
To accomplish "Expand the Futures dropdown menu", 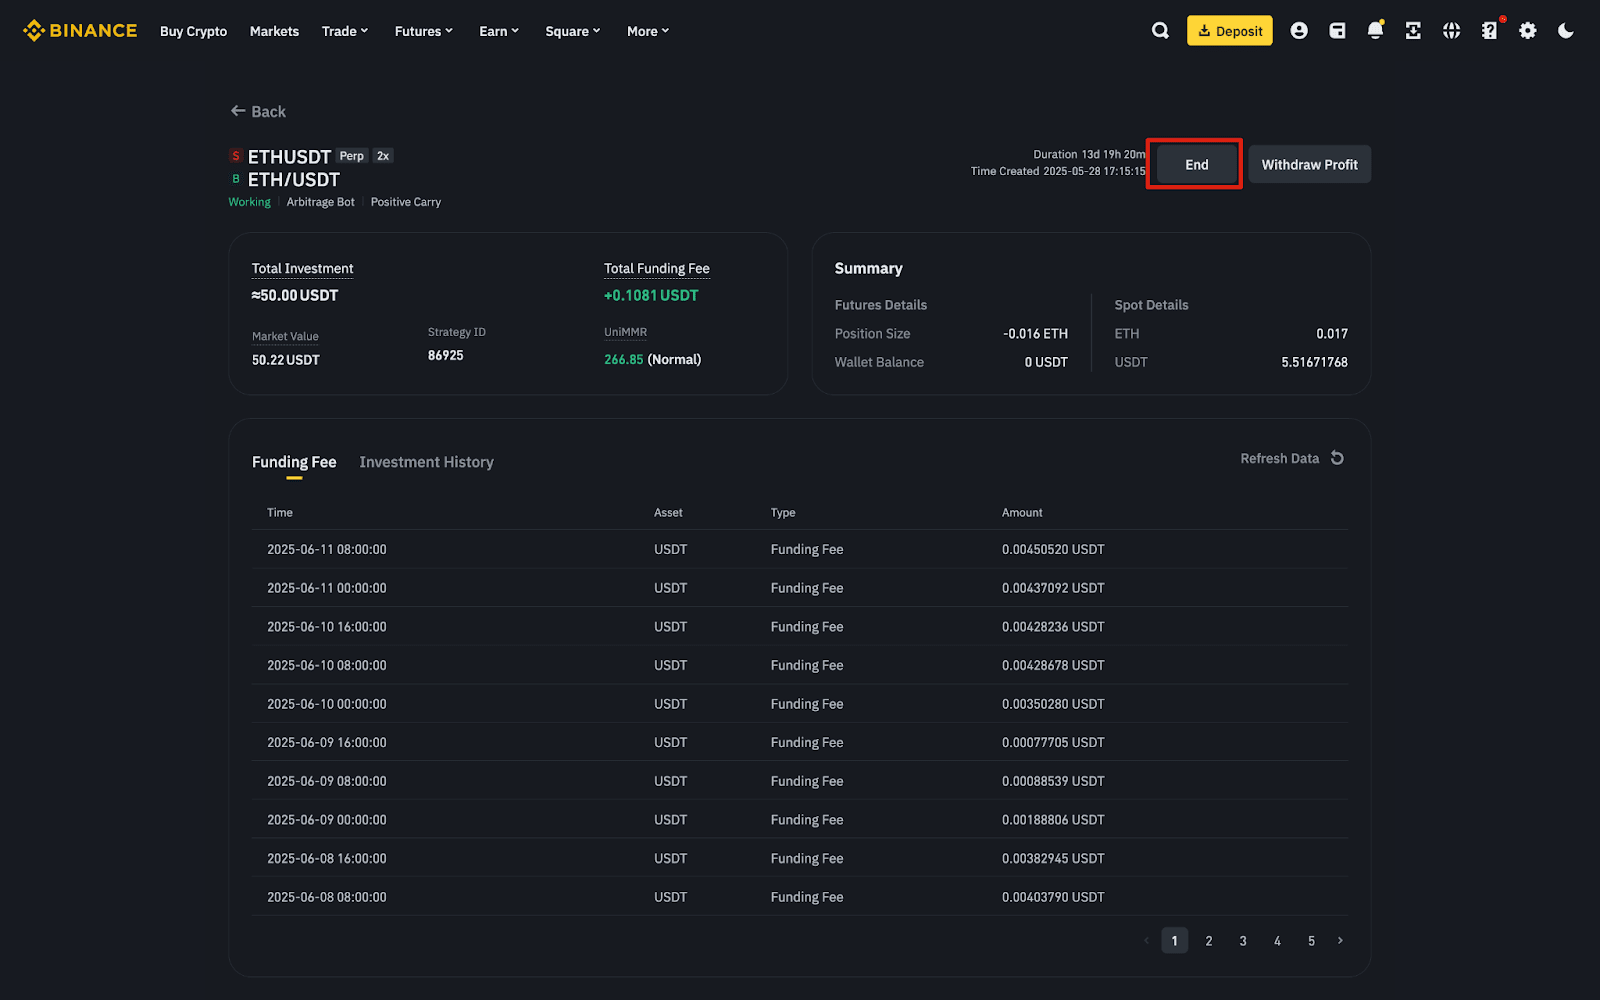I will click(x=424, y=31).
